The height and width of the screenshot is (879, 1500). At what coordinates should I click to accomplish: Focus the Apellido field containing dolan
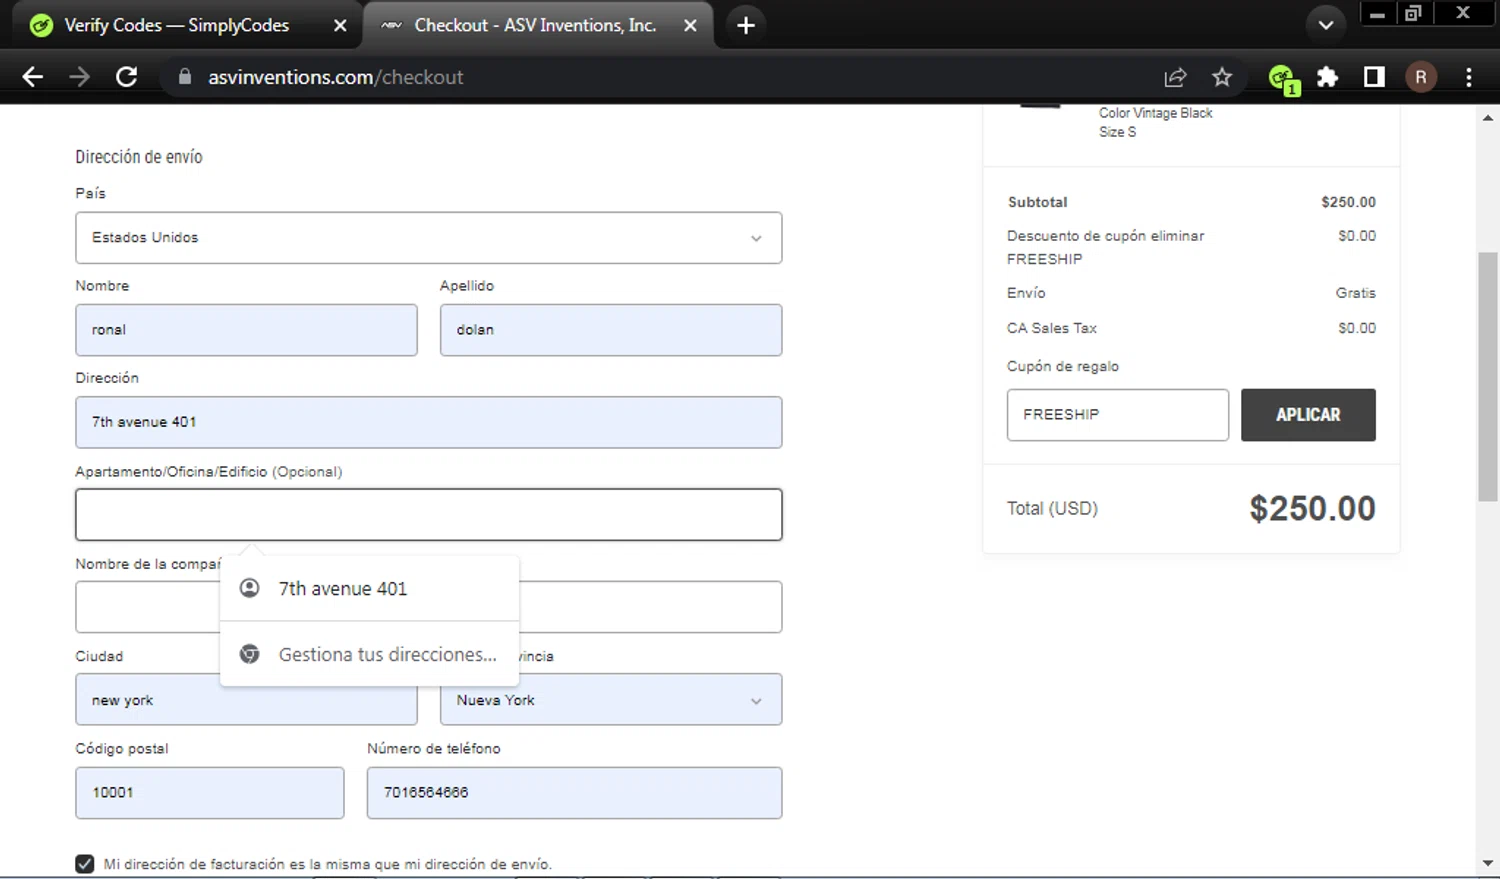click(611, 330)
